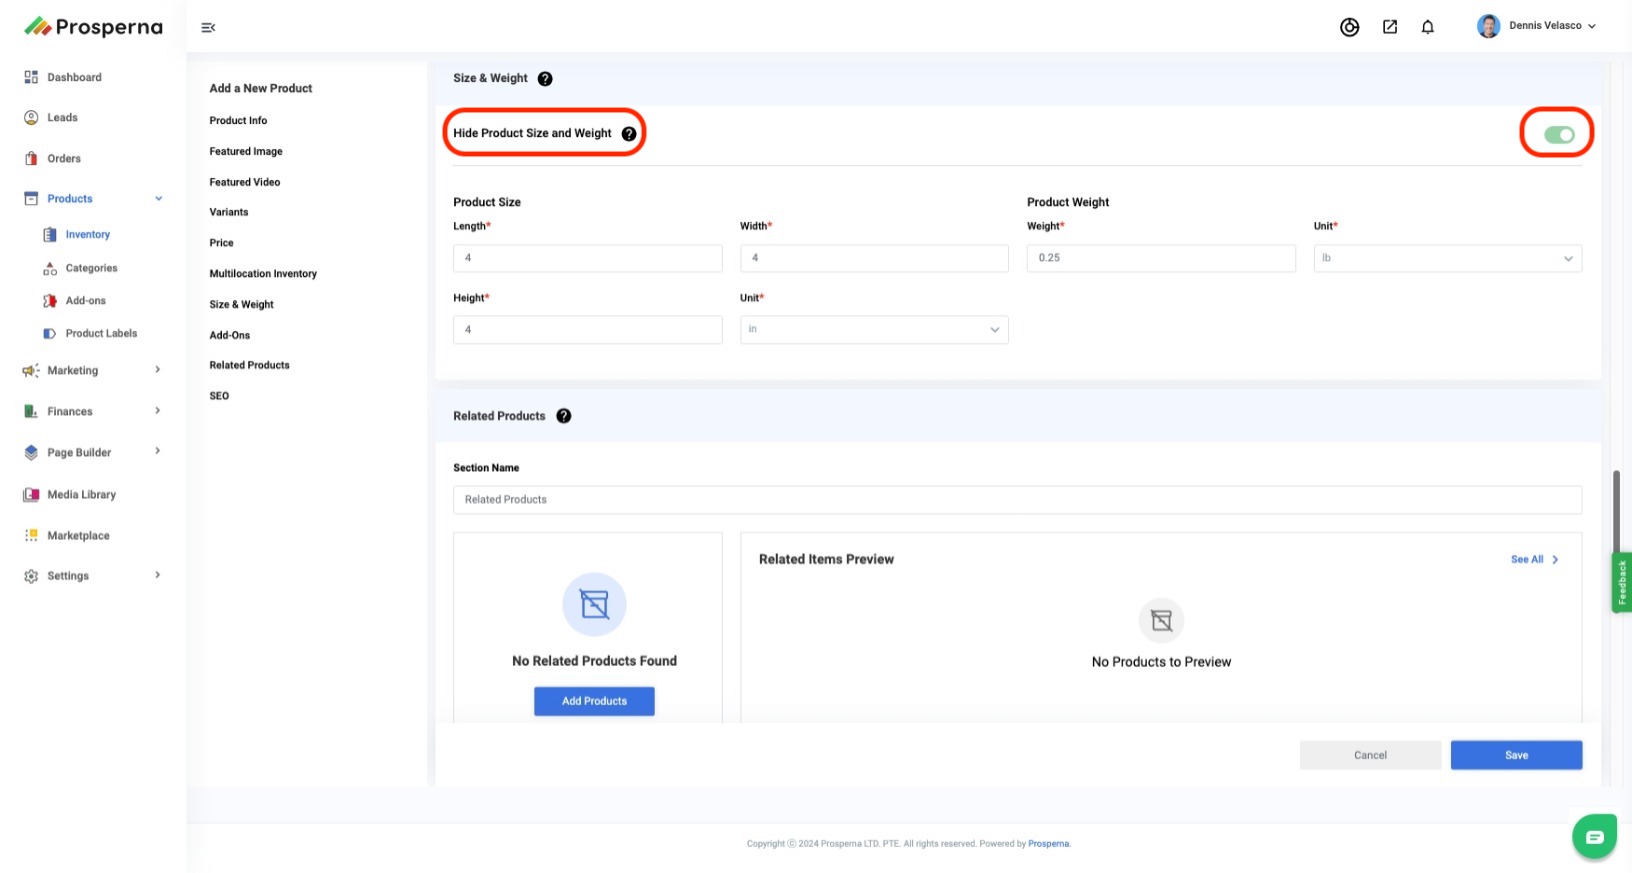Collapse the sidebar with hamburger icon
The width and height of the screenshot is (1632, 873).
[x=208, y=28]
